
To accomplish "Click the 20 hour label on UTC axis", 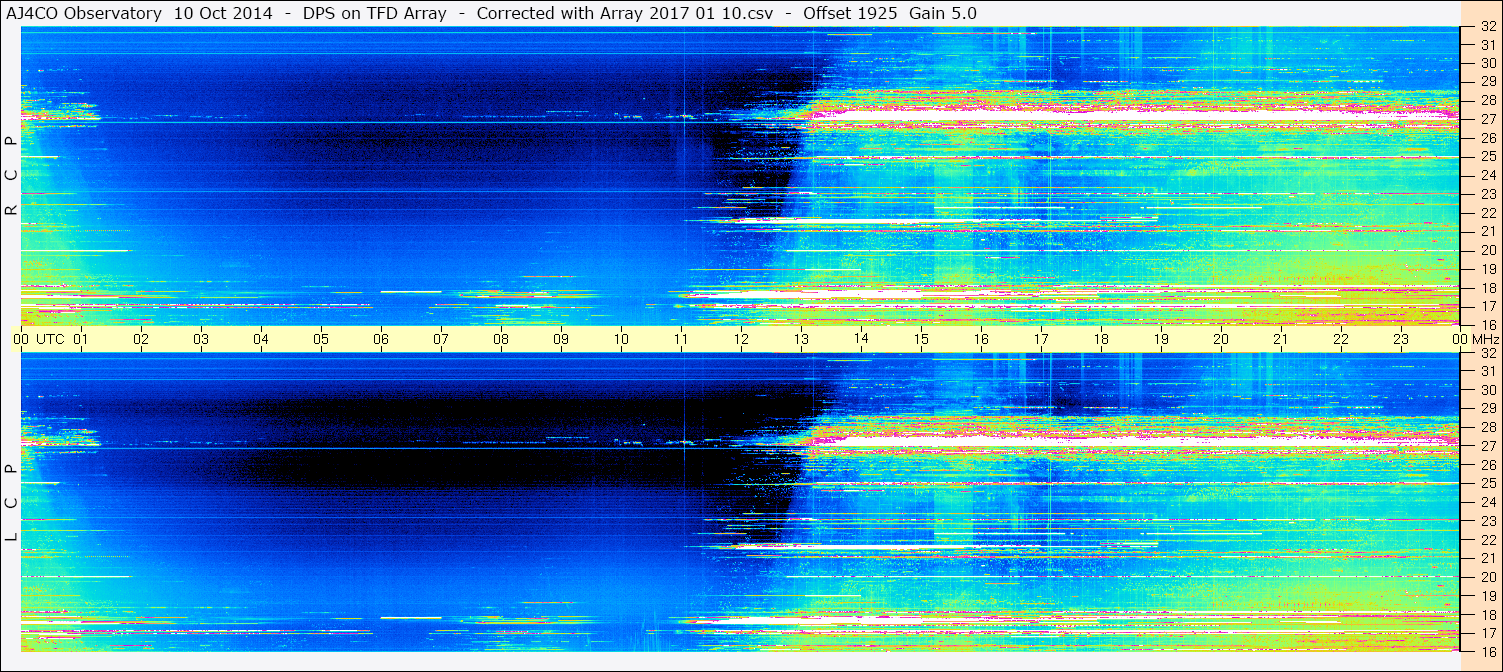I will [x=1221, y=339].
